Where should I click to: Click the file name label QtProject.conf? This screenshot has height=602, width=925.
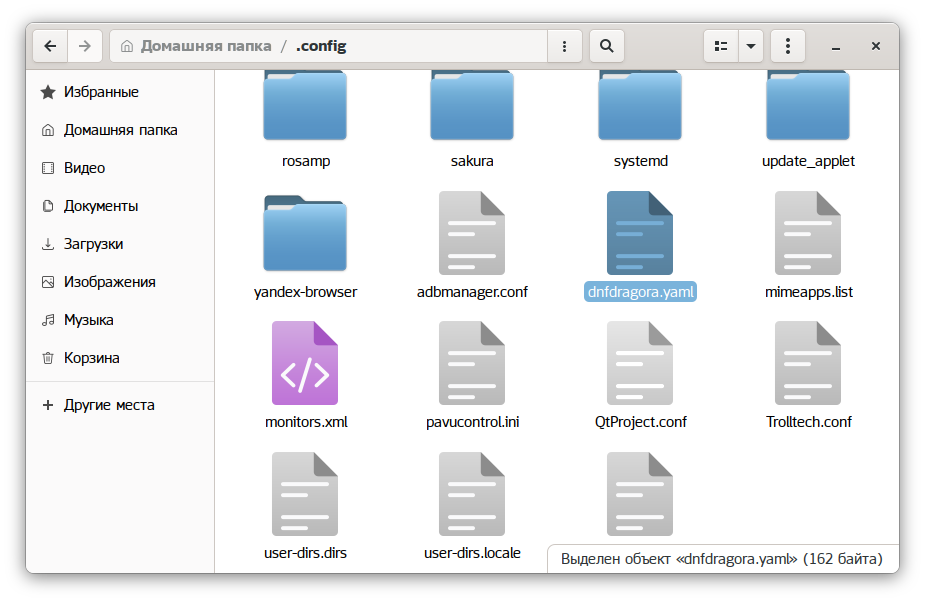pos(641,422)
